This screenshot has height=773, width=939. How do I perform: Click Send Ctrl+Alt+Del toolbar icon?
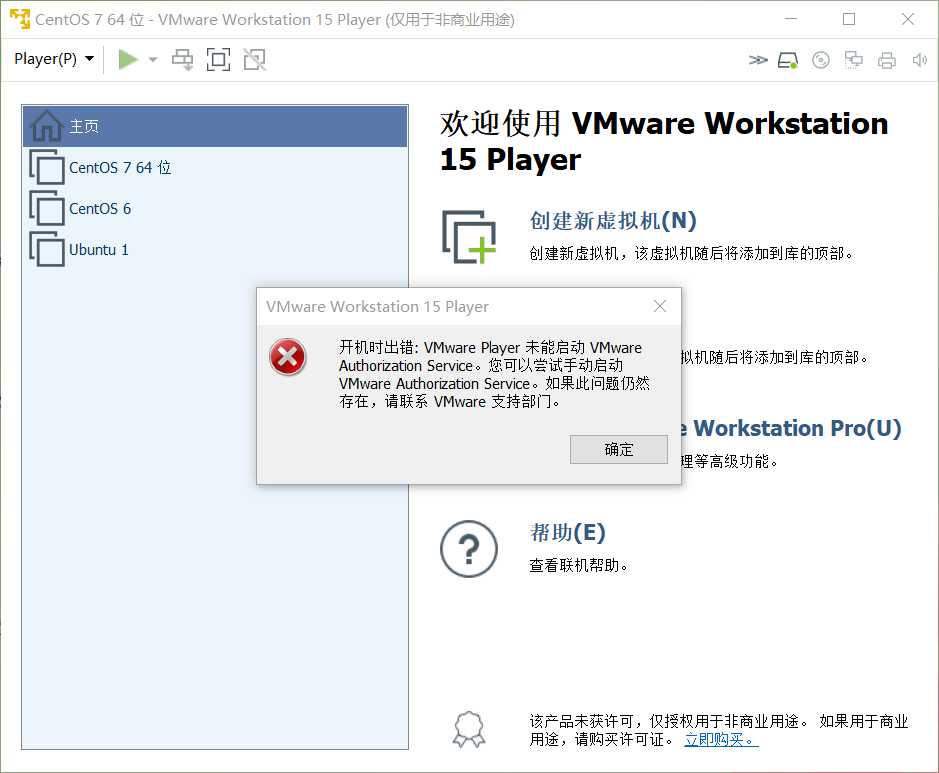tap(182, 59)
